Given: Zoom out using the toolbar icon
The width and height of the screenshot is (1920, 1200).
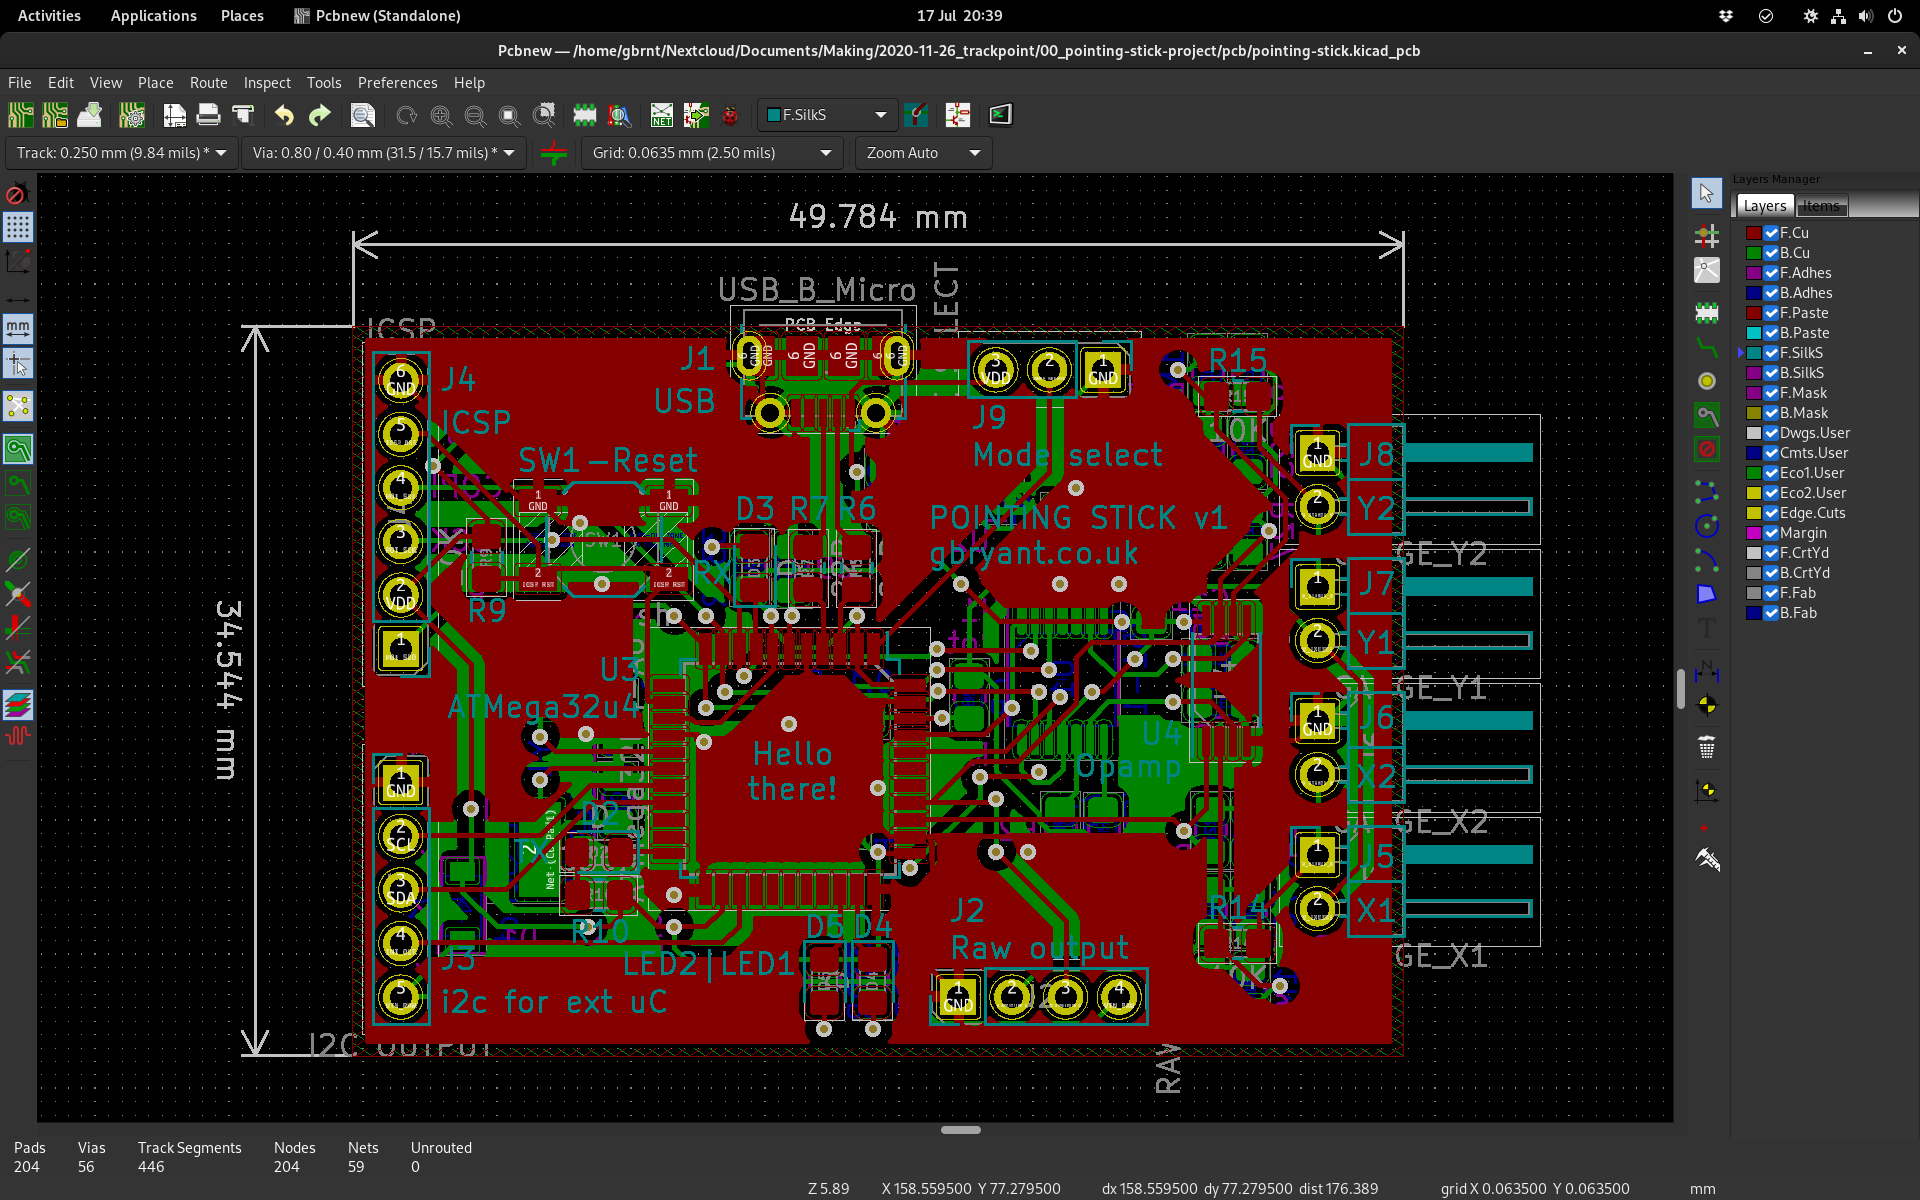Looking at the screenshot, I should (x=475, y=115).
